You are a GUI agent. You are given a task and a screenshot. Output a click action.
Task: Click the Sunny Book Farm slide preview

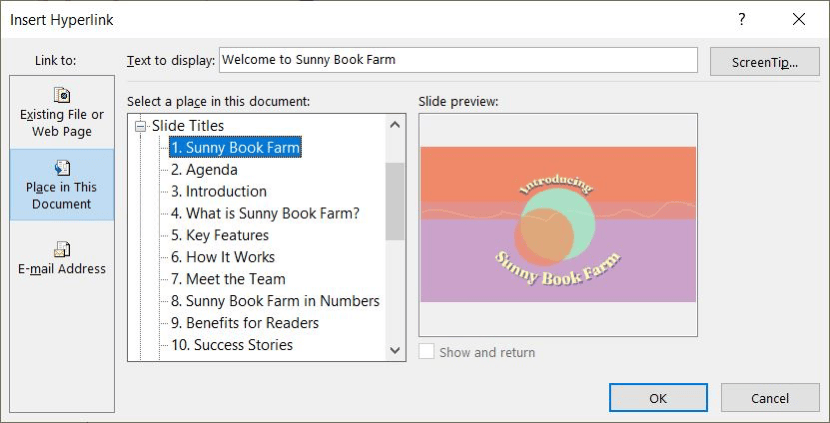pyautogui.click(x=558, y=224)
